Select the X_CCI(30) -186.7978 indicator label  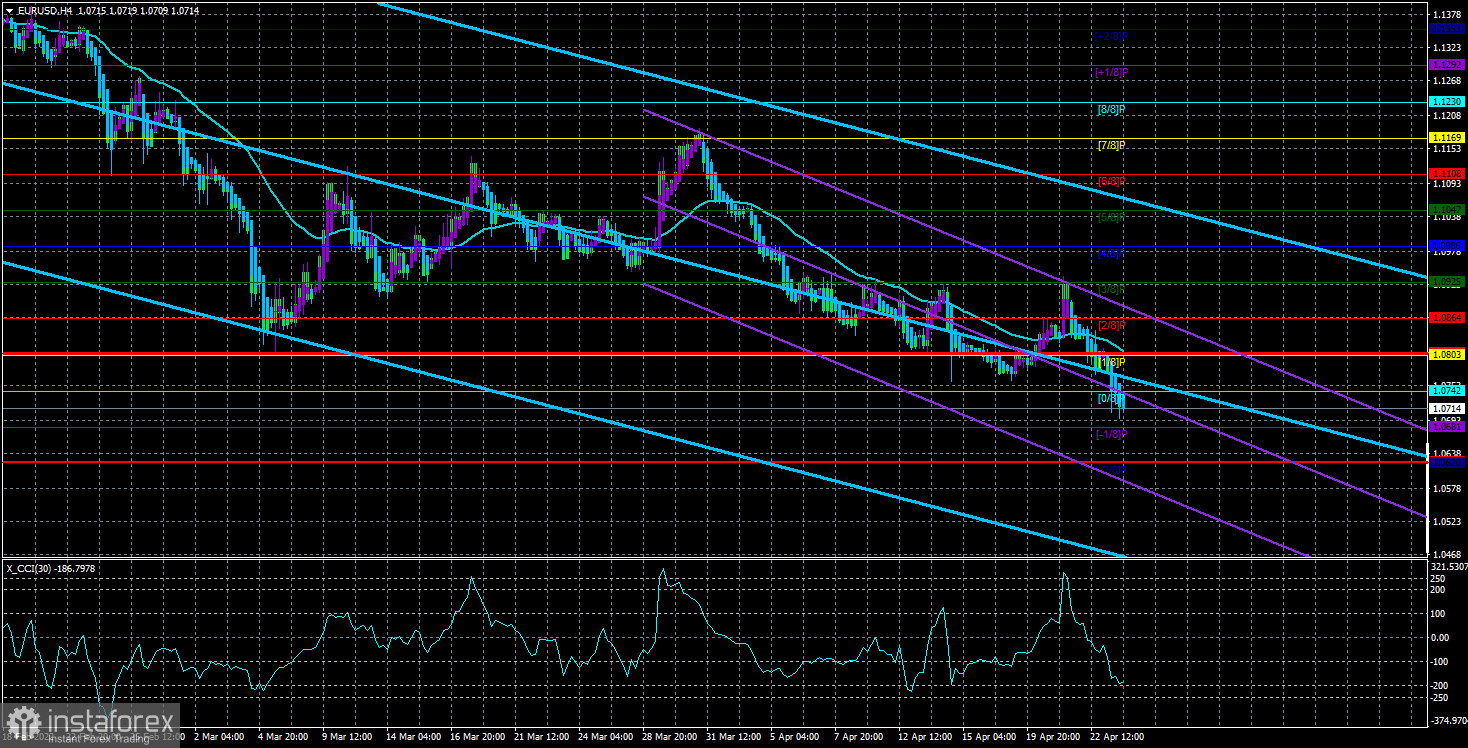click(51, 568)
